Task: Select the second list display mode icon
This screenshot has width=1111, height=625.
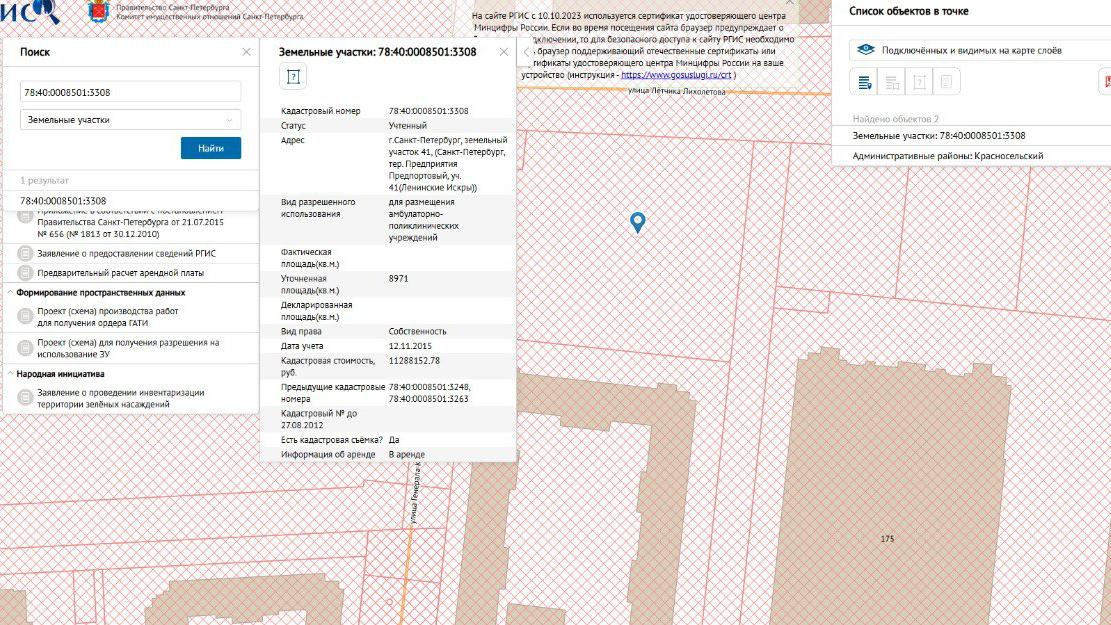Action: (891, 82)
